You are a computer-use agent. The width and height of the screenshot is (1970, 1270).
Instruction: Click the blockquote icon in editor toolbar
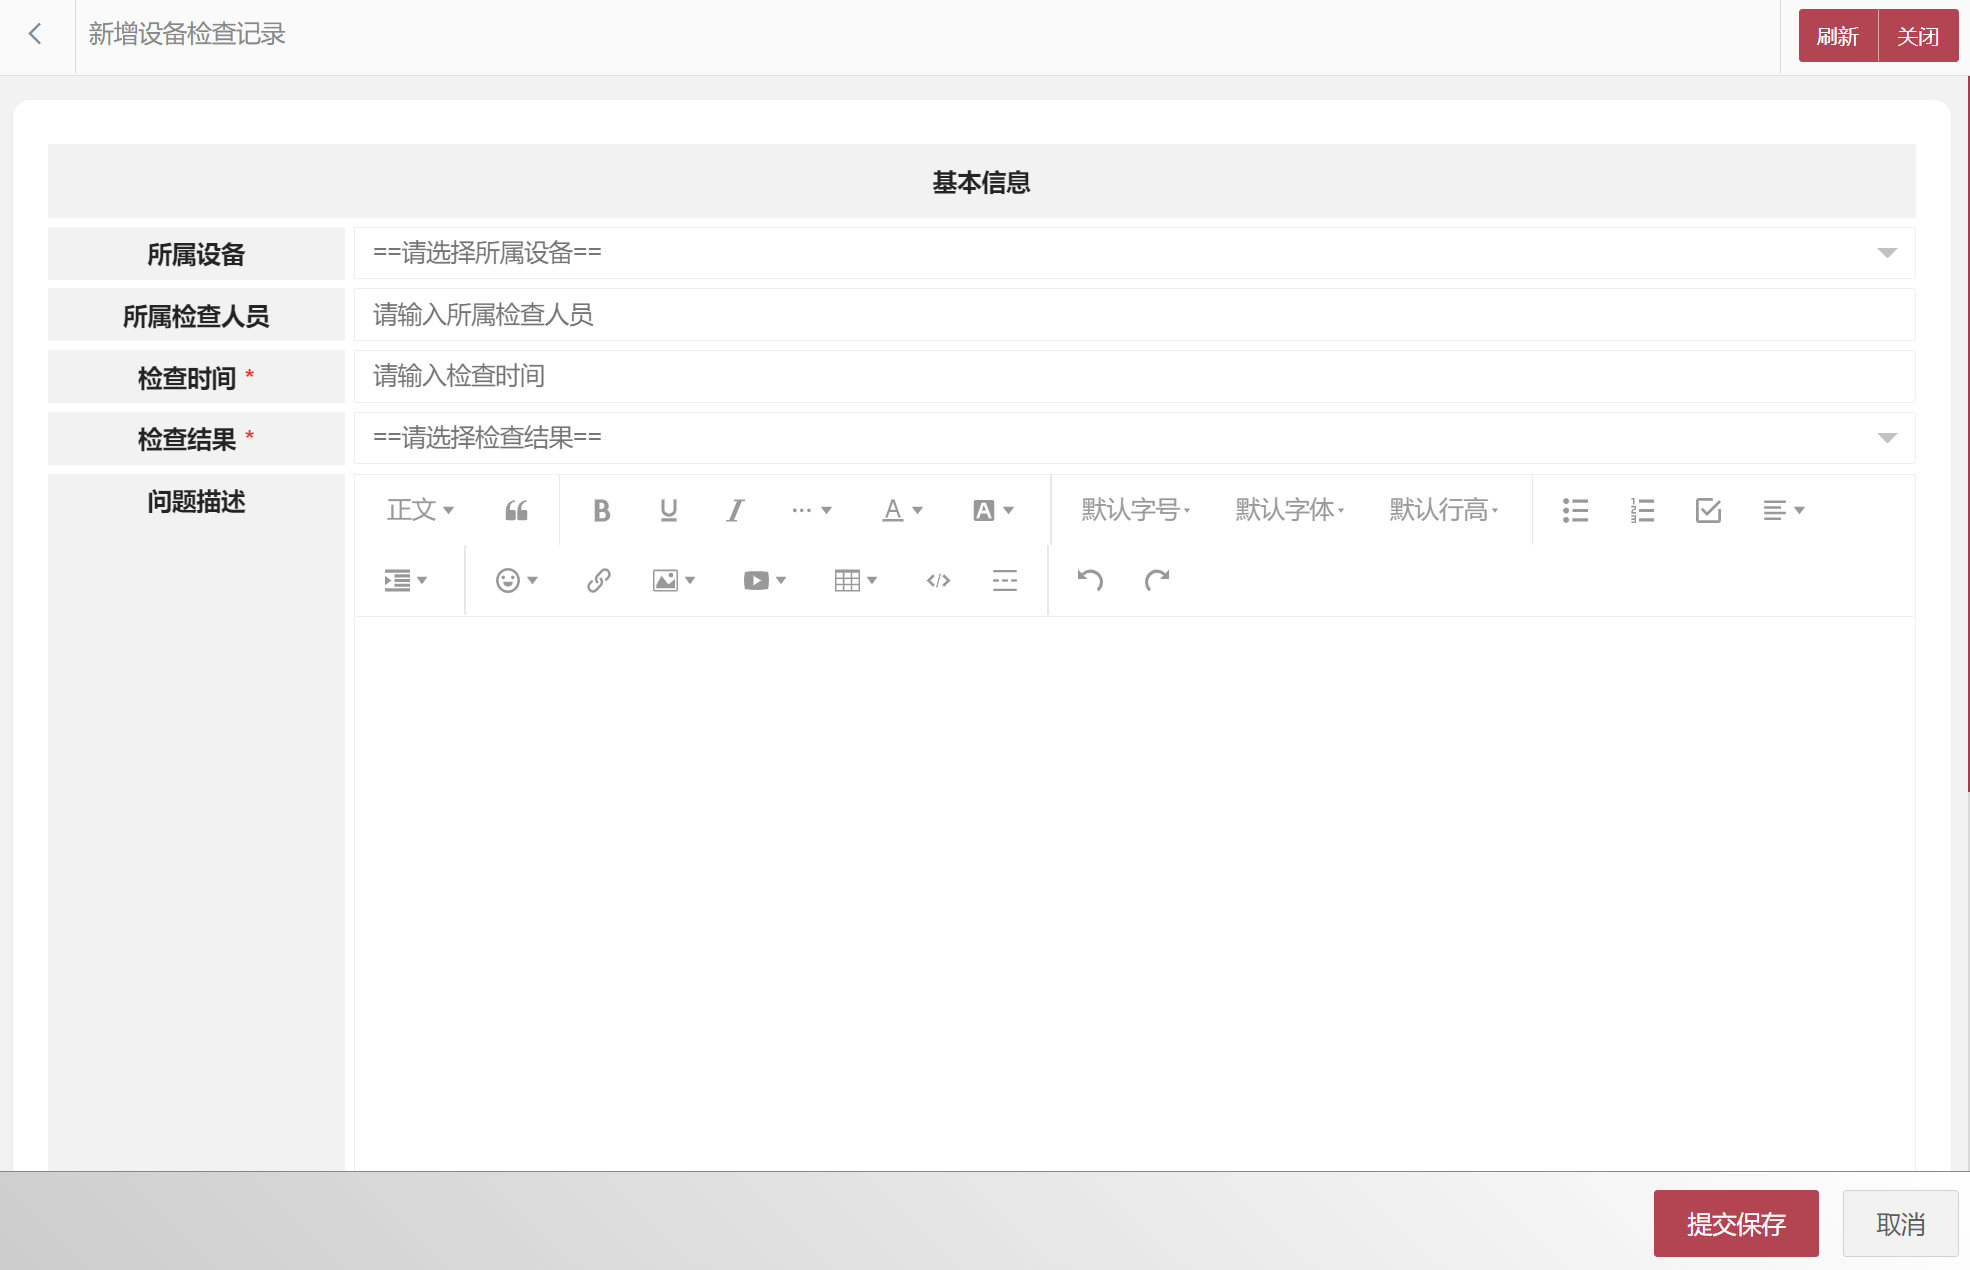[x=516, y=511]
